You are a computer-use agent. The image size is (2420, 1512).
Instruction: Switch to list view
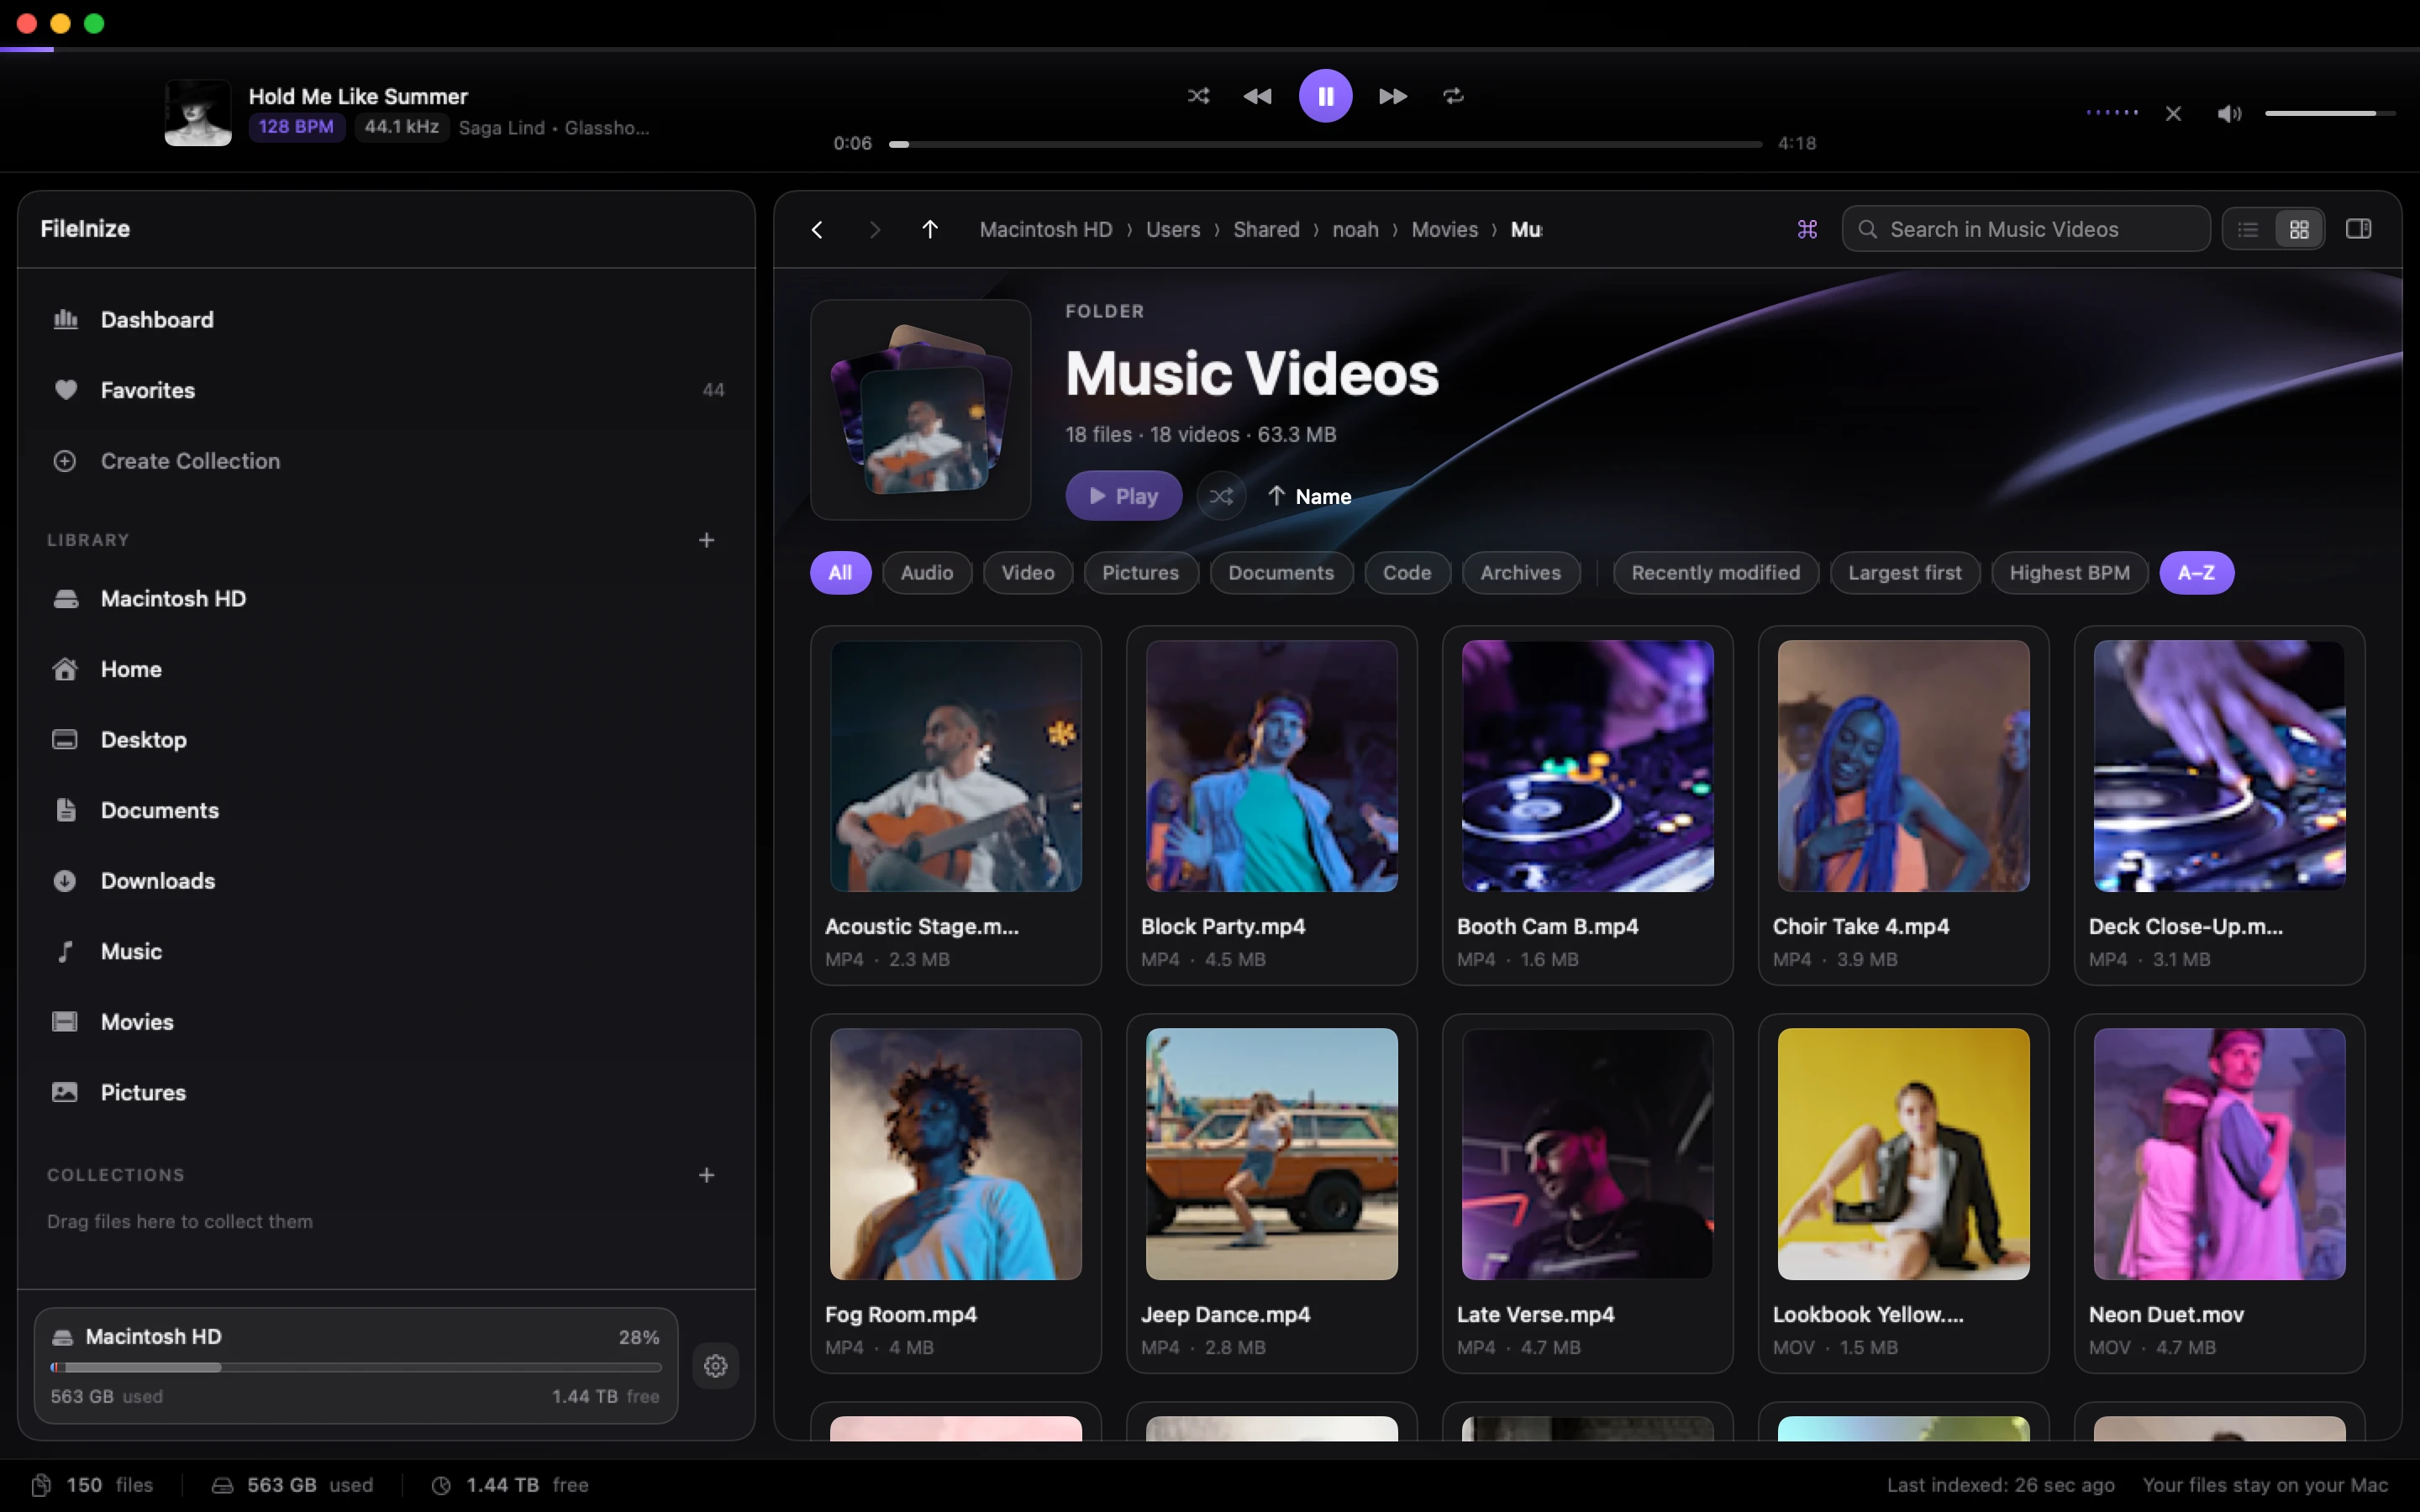[x=2248, y=229]
